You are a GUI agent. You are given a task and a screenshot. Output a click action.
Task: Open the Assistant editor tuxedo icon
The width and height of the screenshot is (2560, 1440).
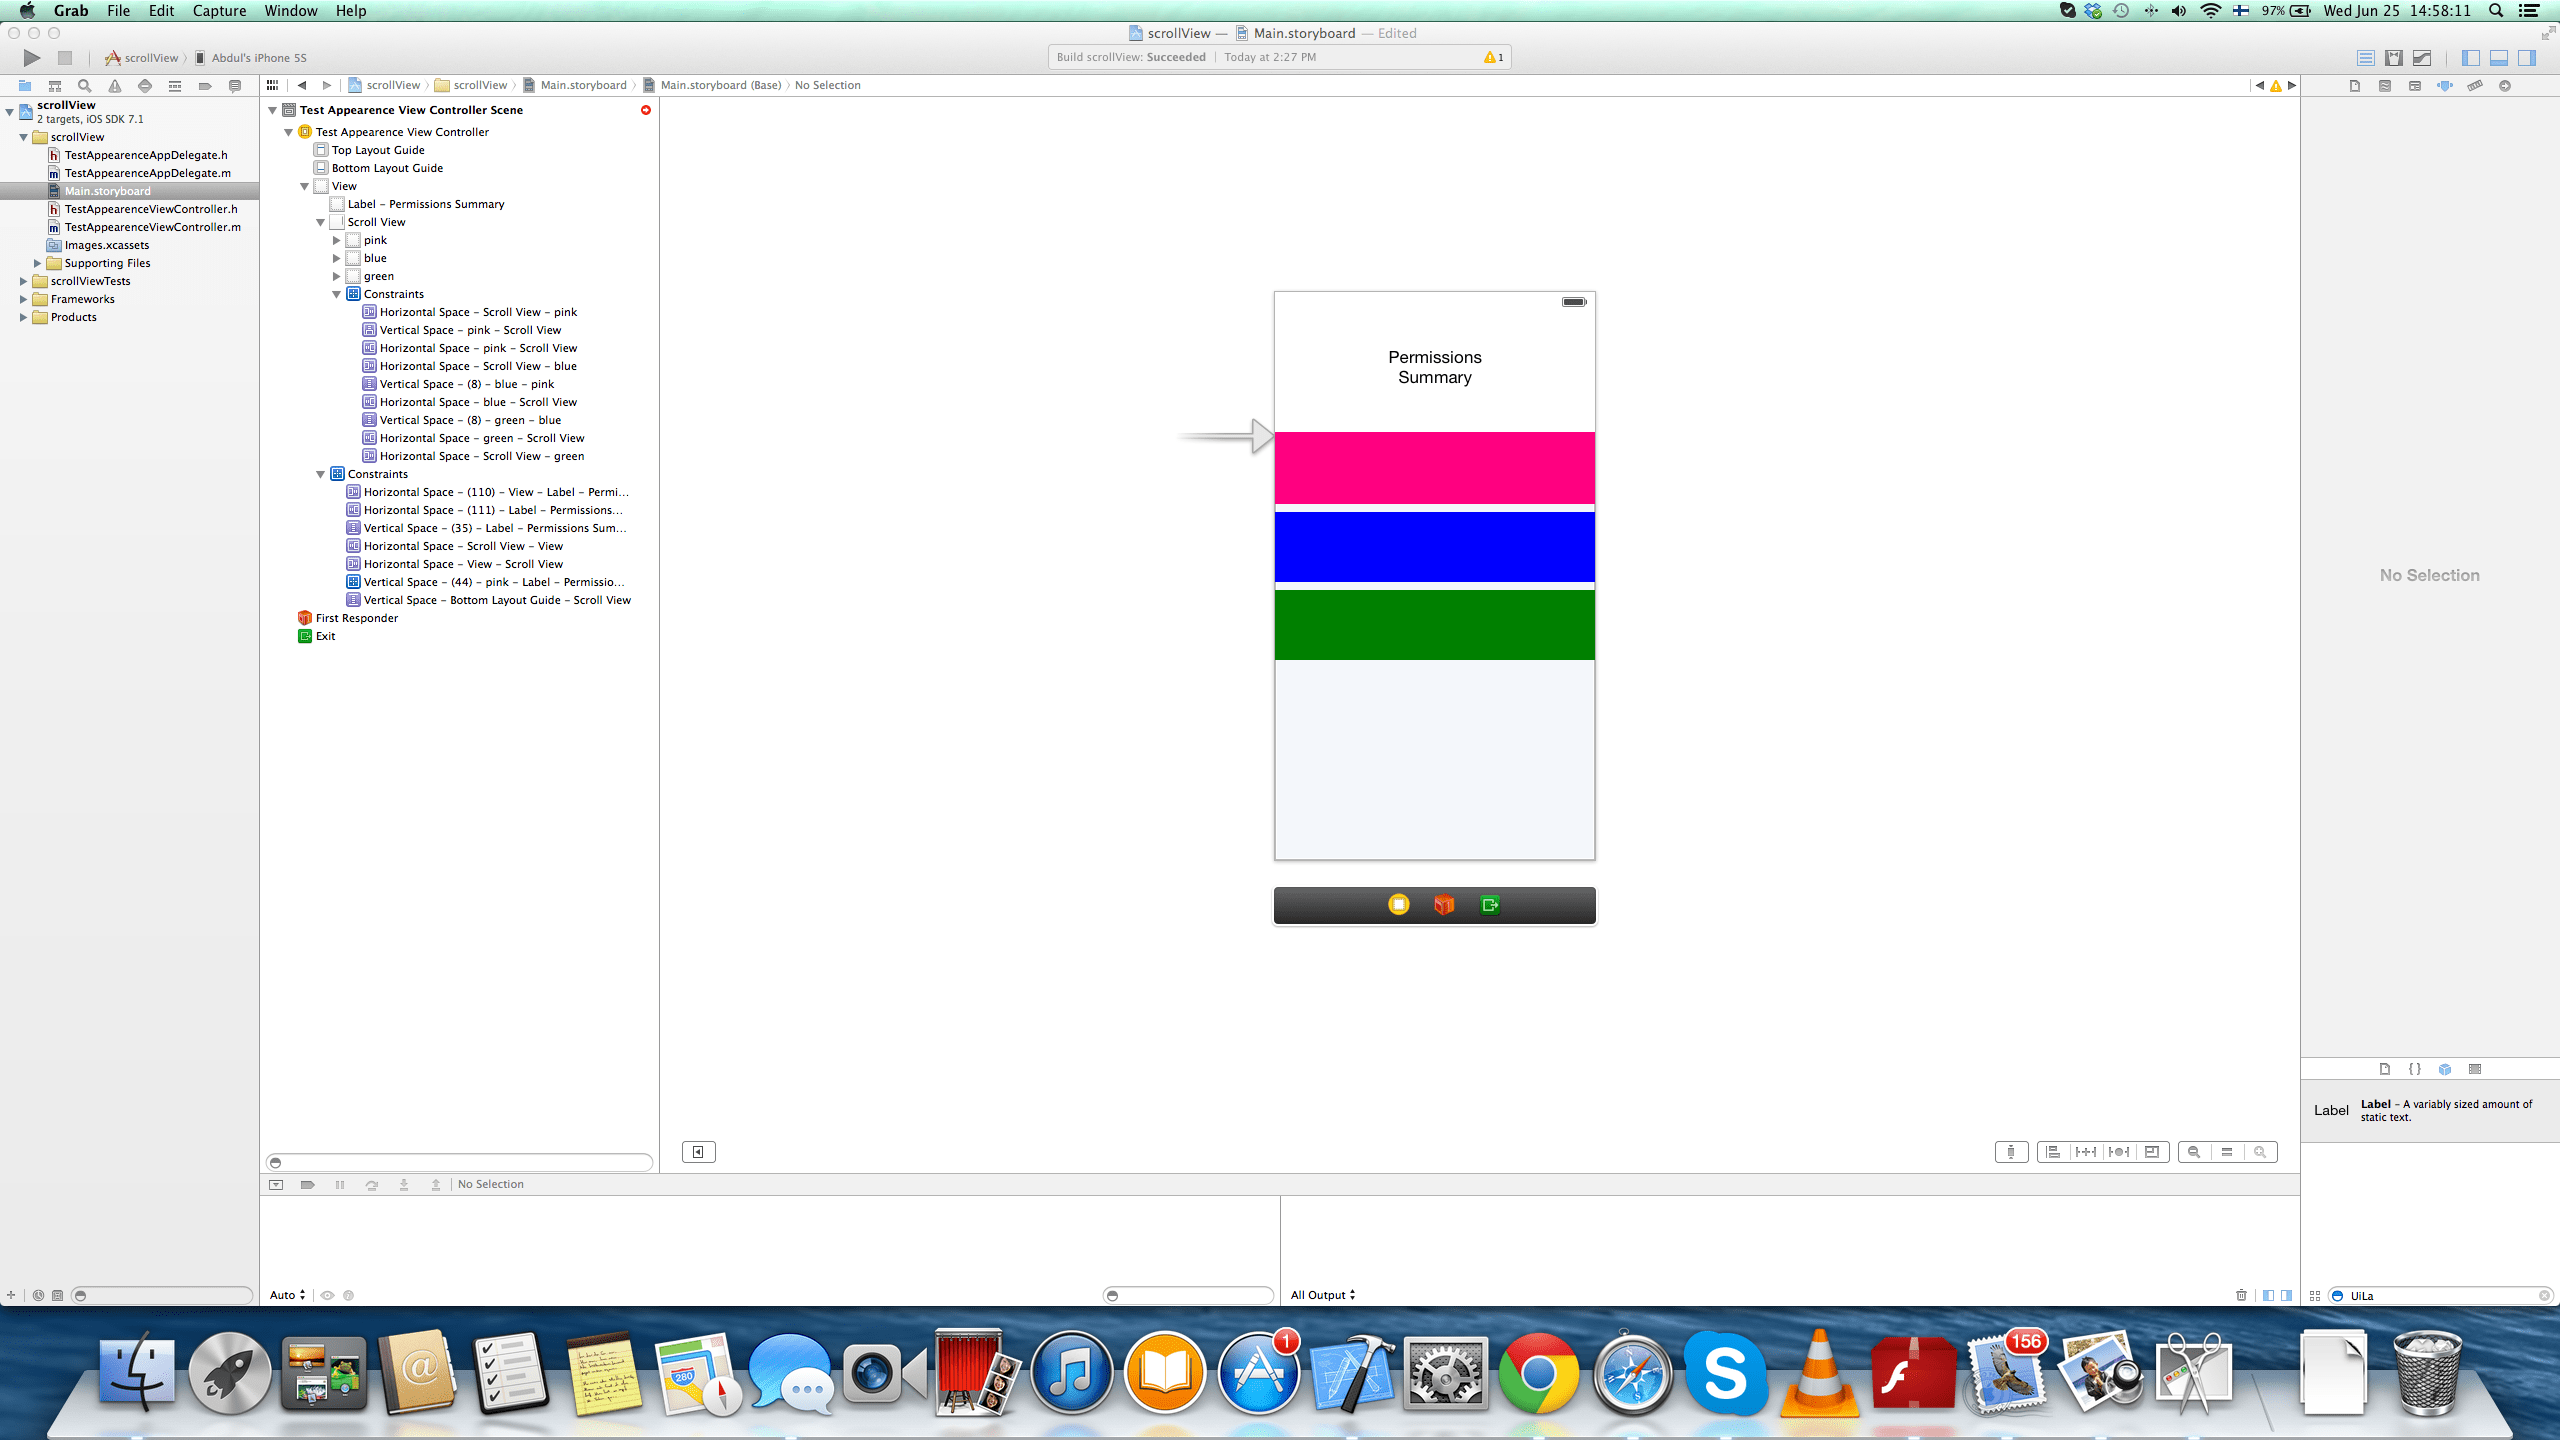click(x=2394, y=58)
